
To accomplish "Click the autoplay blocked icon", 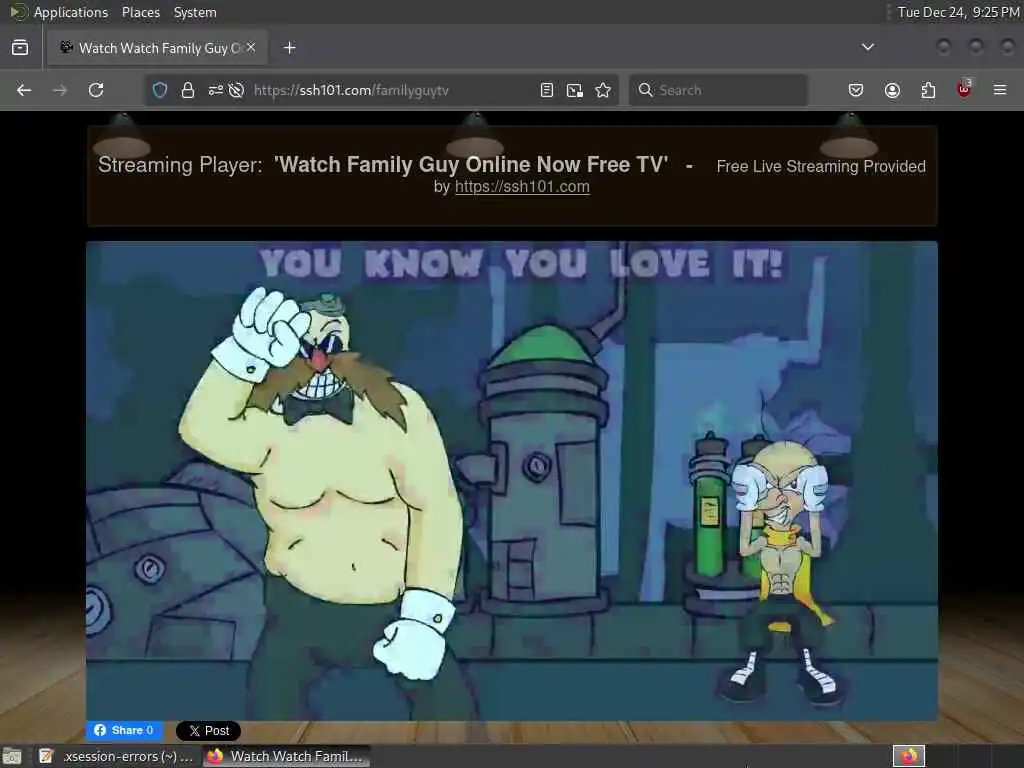I will (236, 90).
